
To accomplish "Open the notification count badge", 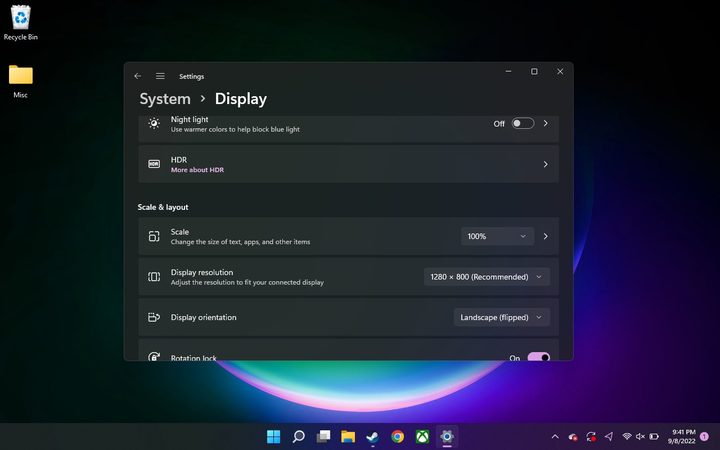I will pyautogui.click(x=704, y=436).
